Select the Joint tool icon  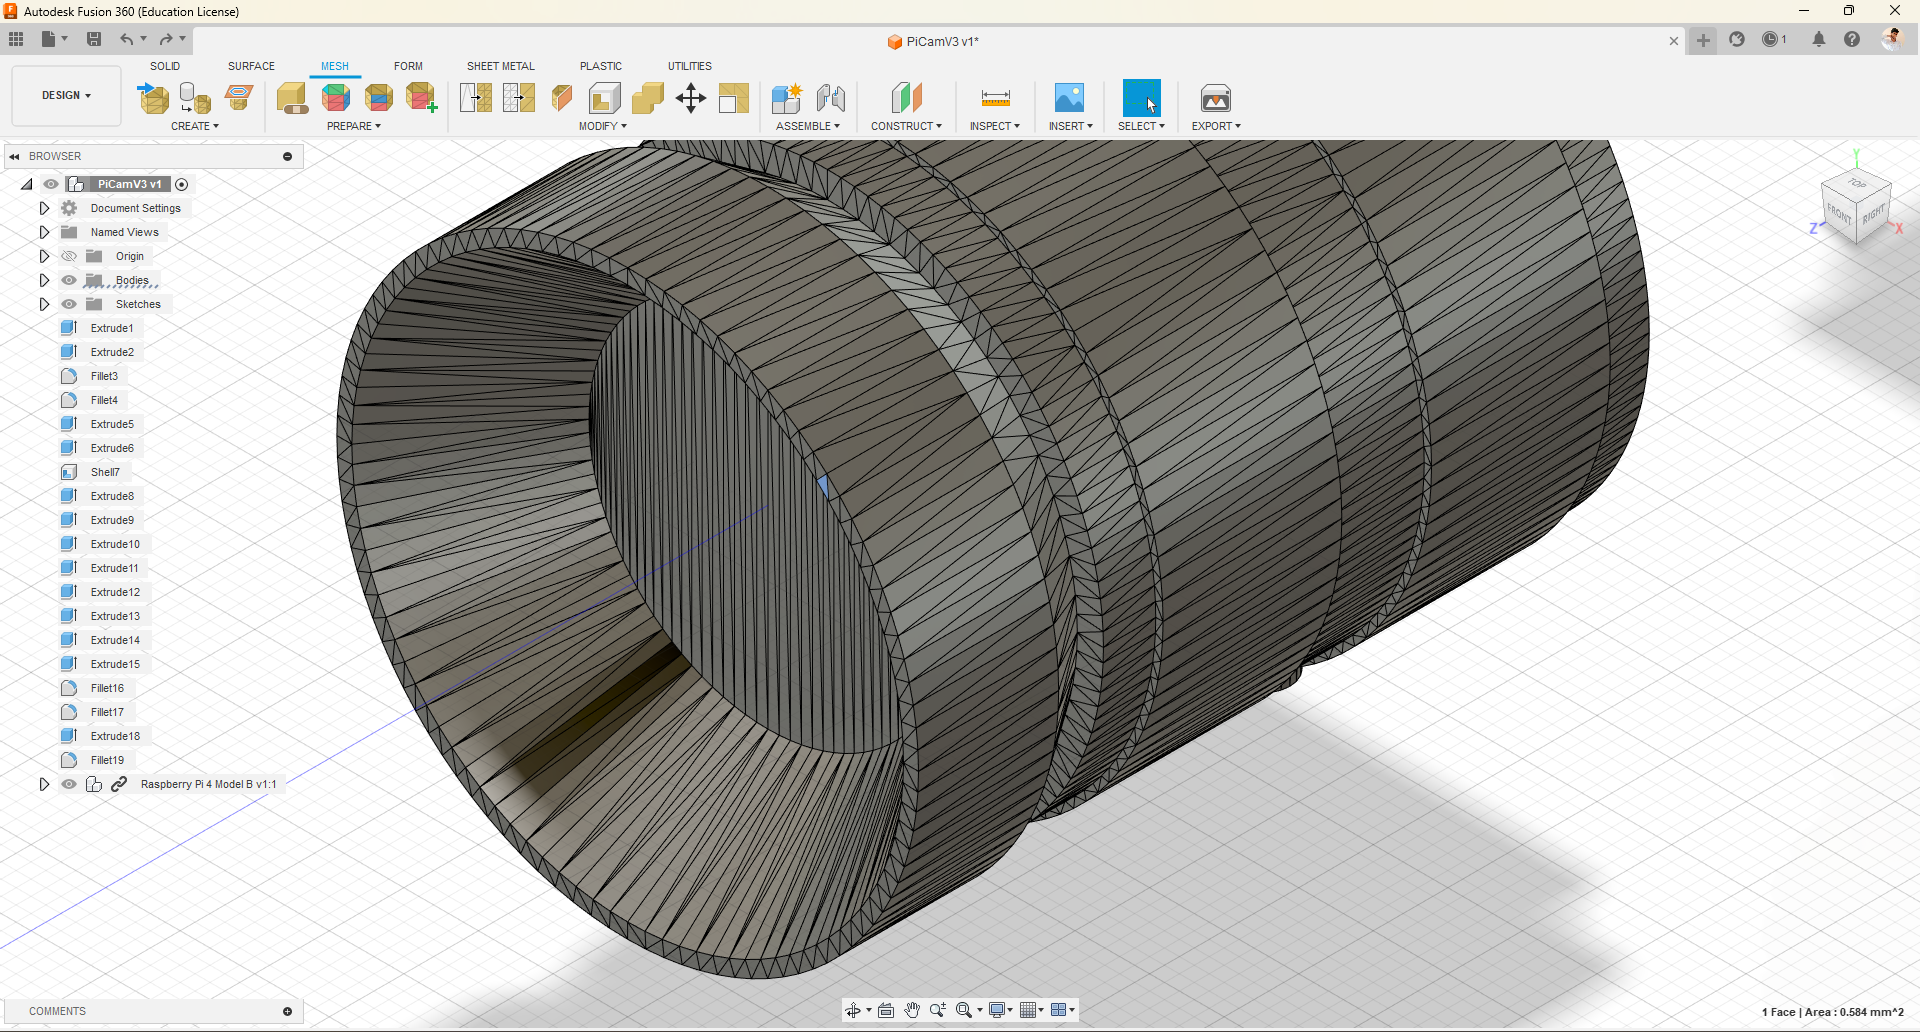[831, 98]
